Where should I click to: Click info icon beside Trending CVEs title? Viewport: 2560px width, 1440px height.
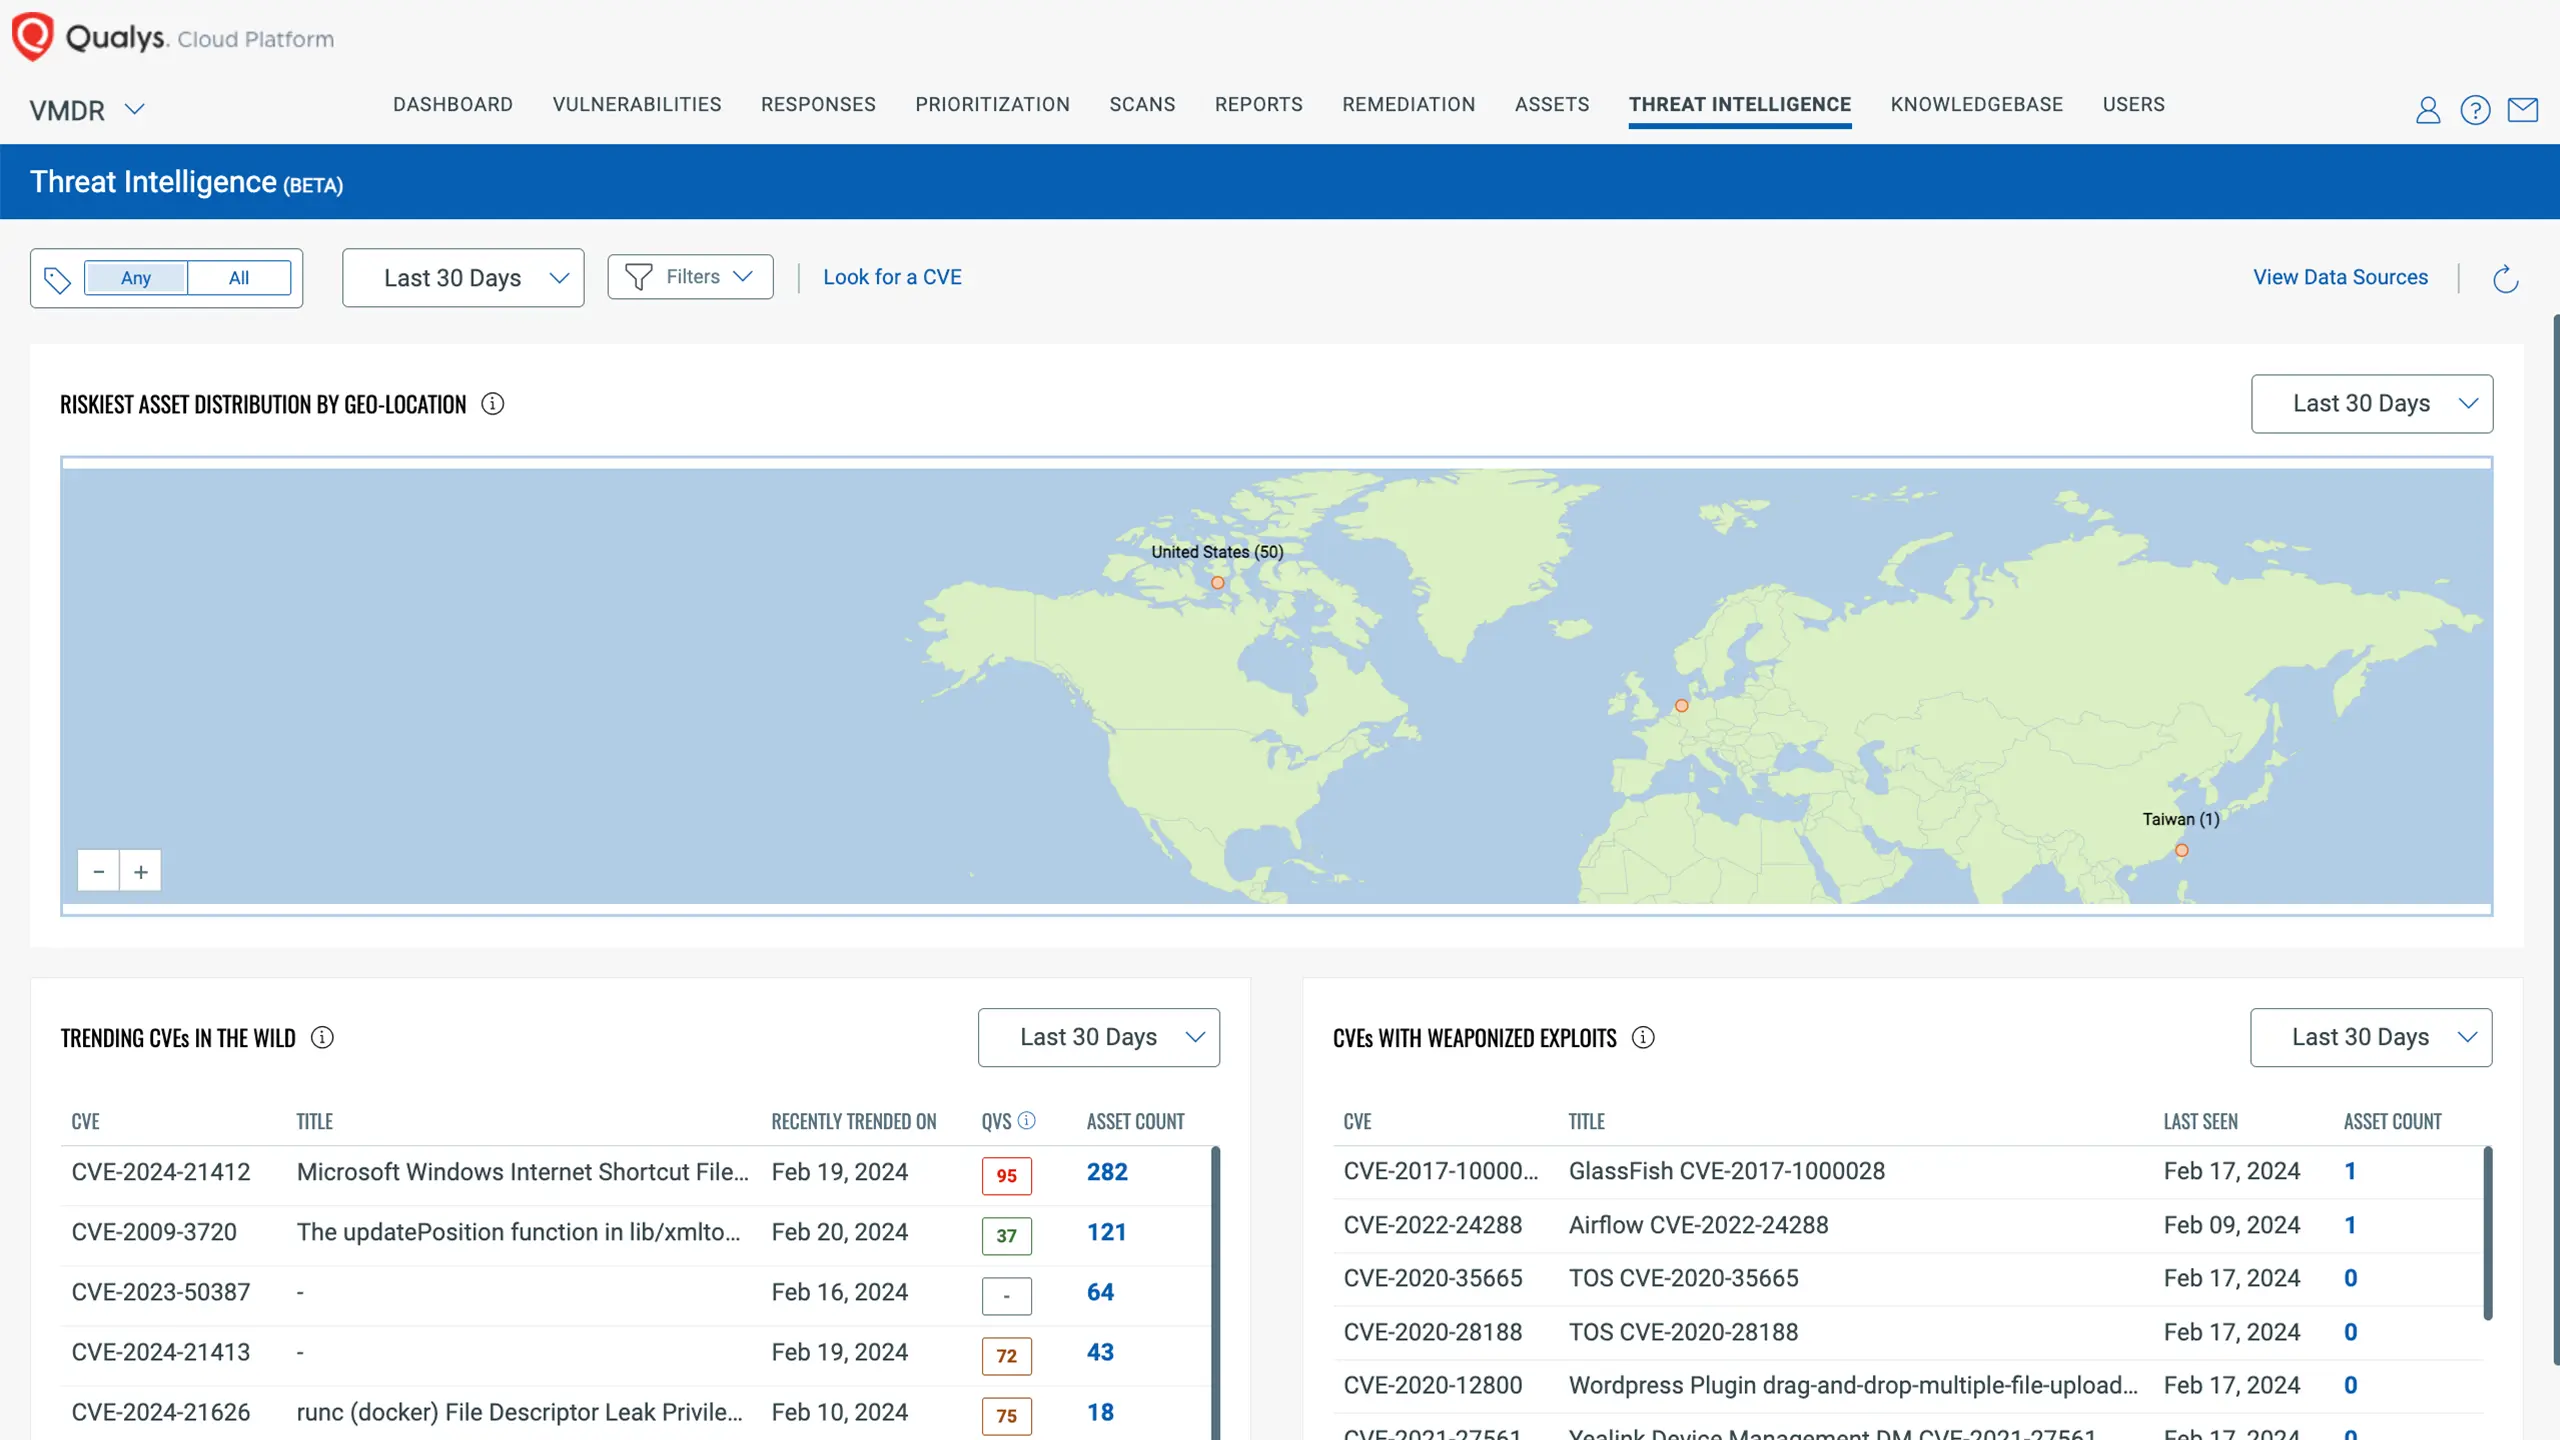[x=322, y=1038]
